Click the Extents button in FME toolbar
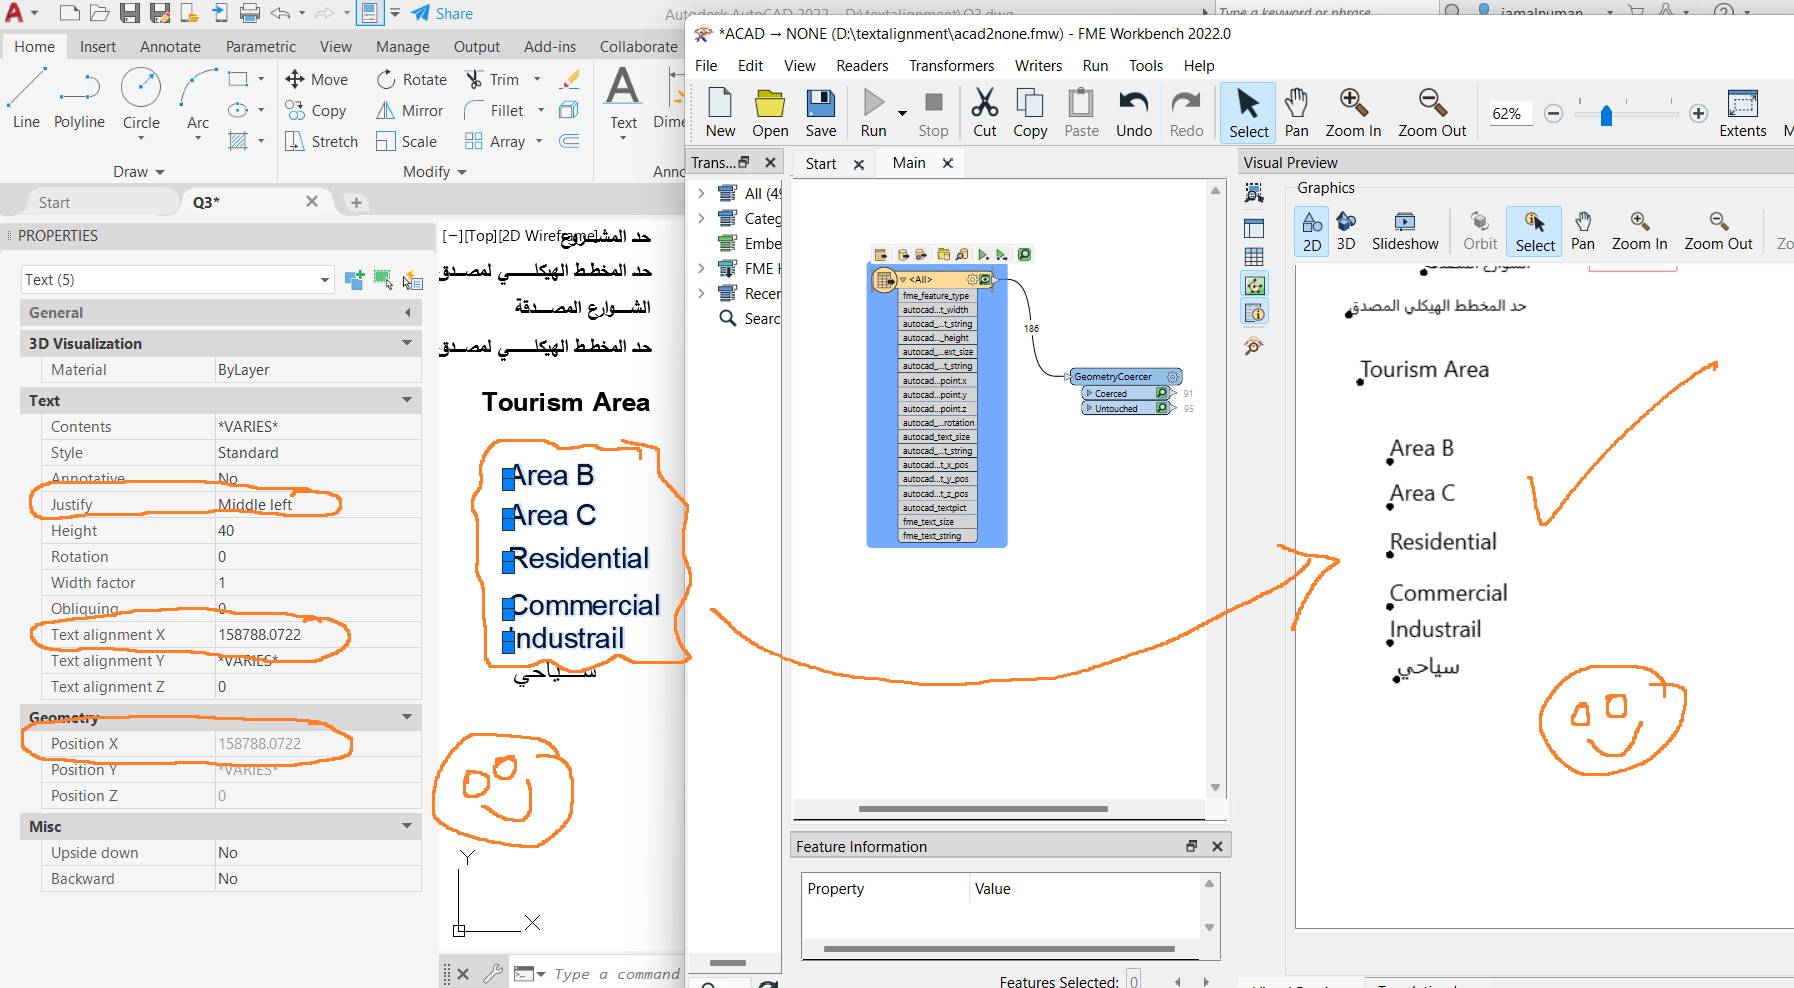 pos(1743,112)
